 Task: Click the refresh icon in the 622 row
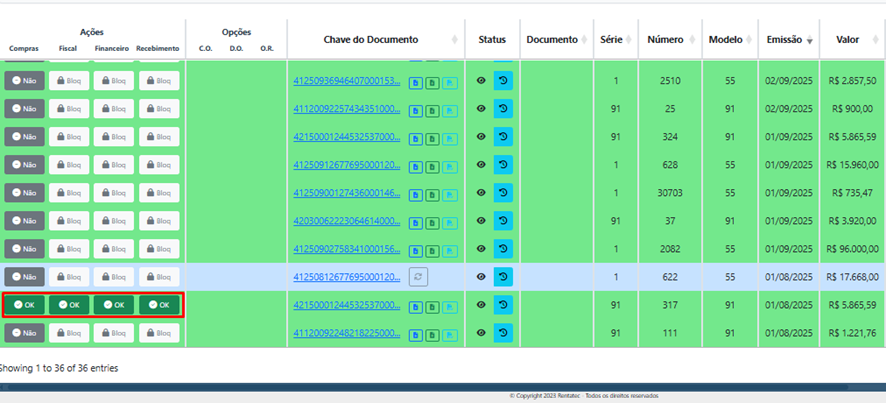click(418, 277)
